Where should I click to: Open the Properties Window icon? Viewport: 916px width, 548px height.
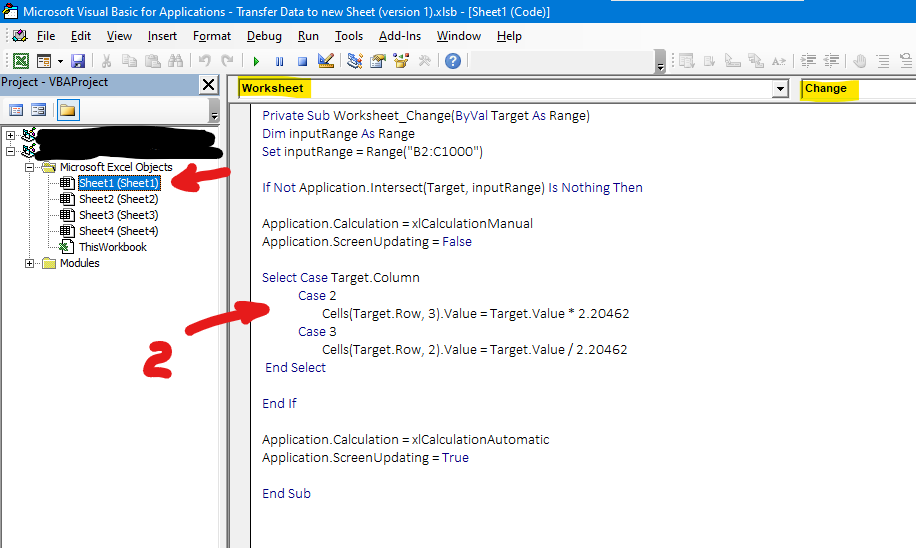pyautogui.click(x=378, y=61)
